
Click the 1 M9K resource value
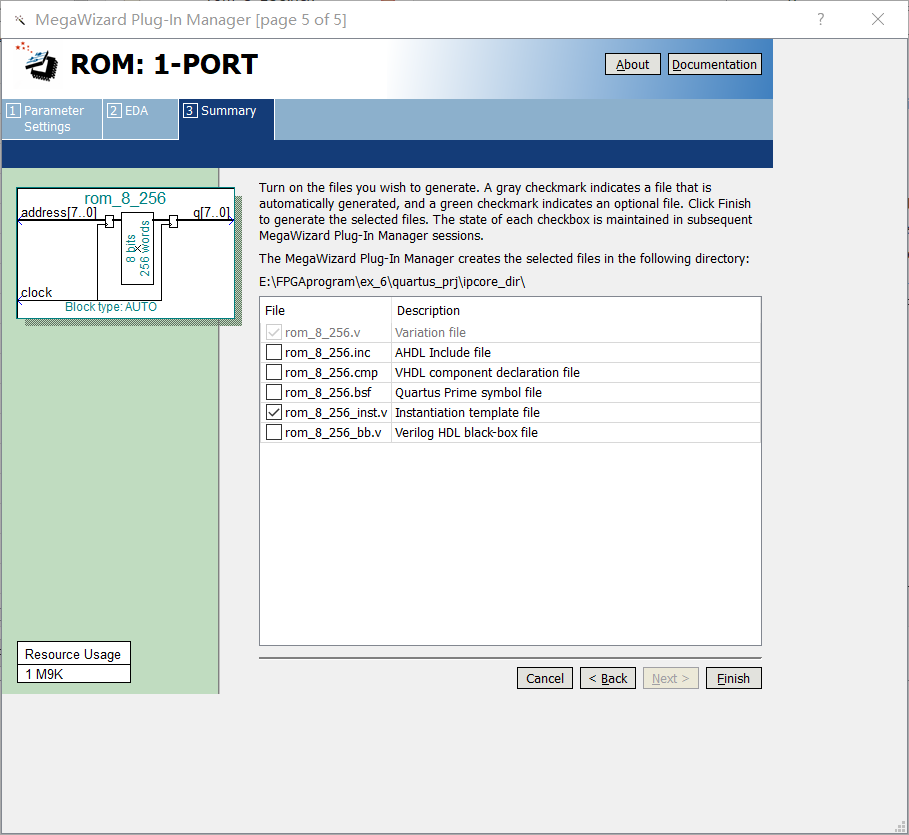44,674
